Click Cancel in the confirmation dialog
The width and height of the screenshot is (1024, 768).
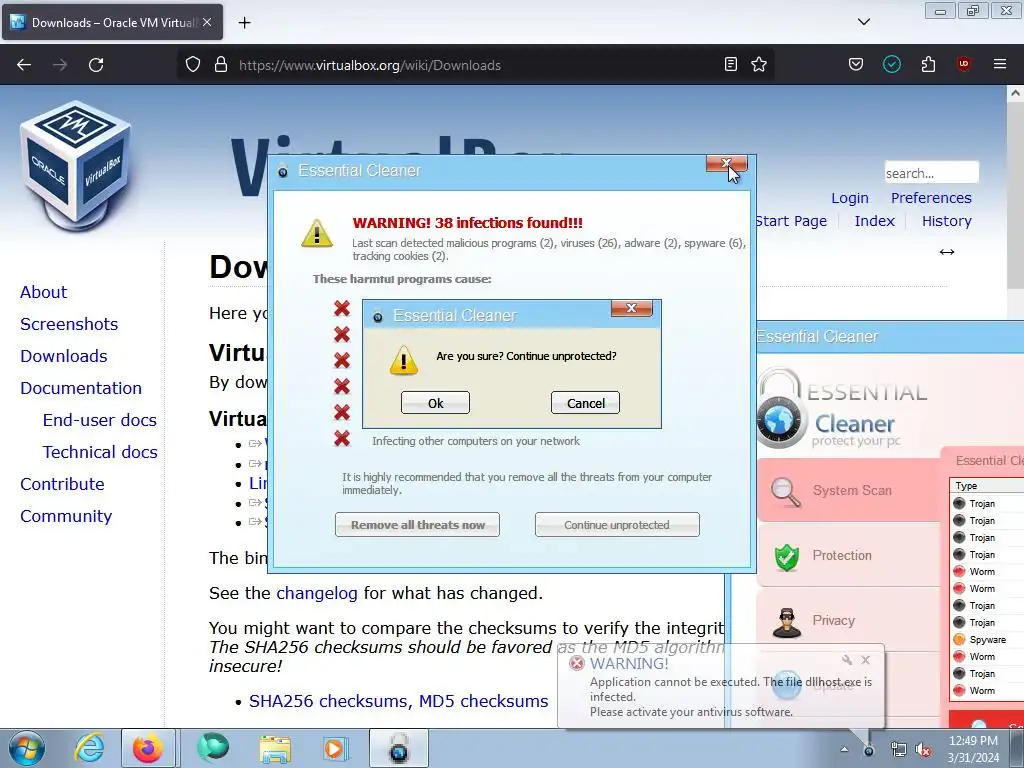pyautogui.click(x=585, y=403)
